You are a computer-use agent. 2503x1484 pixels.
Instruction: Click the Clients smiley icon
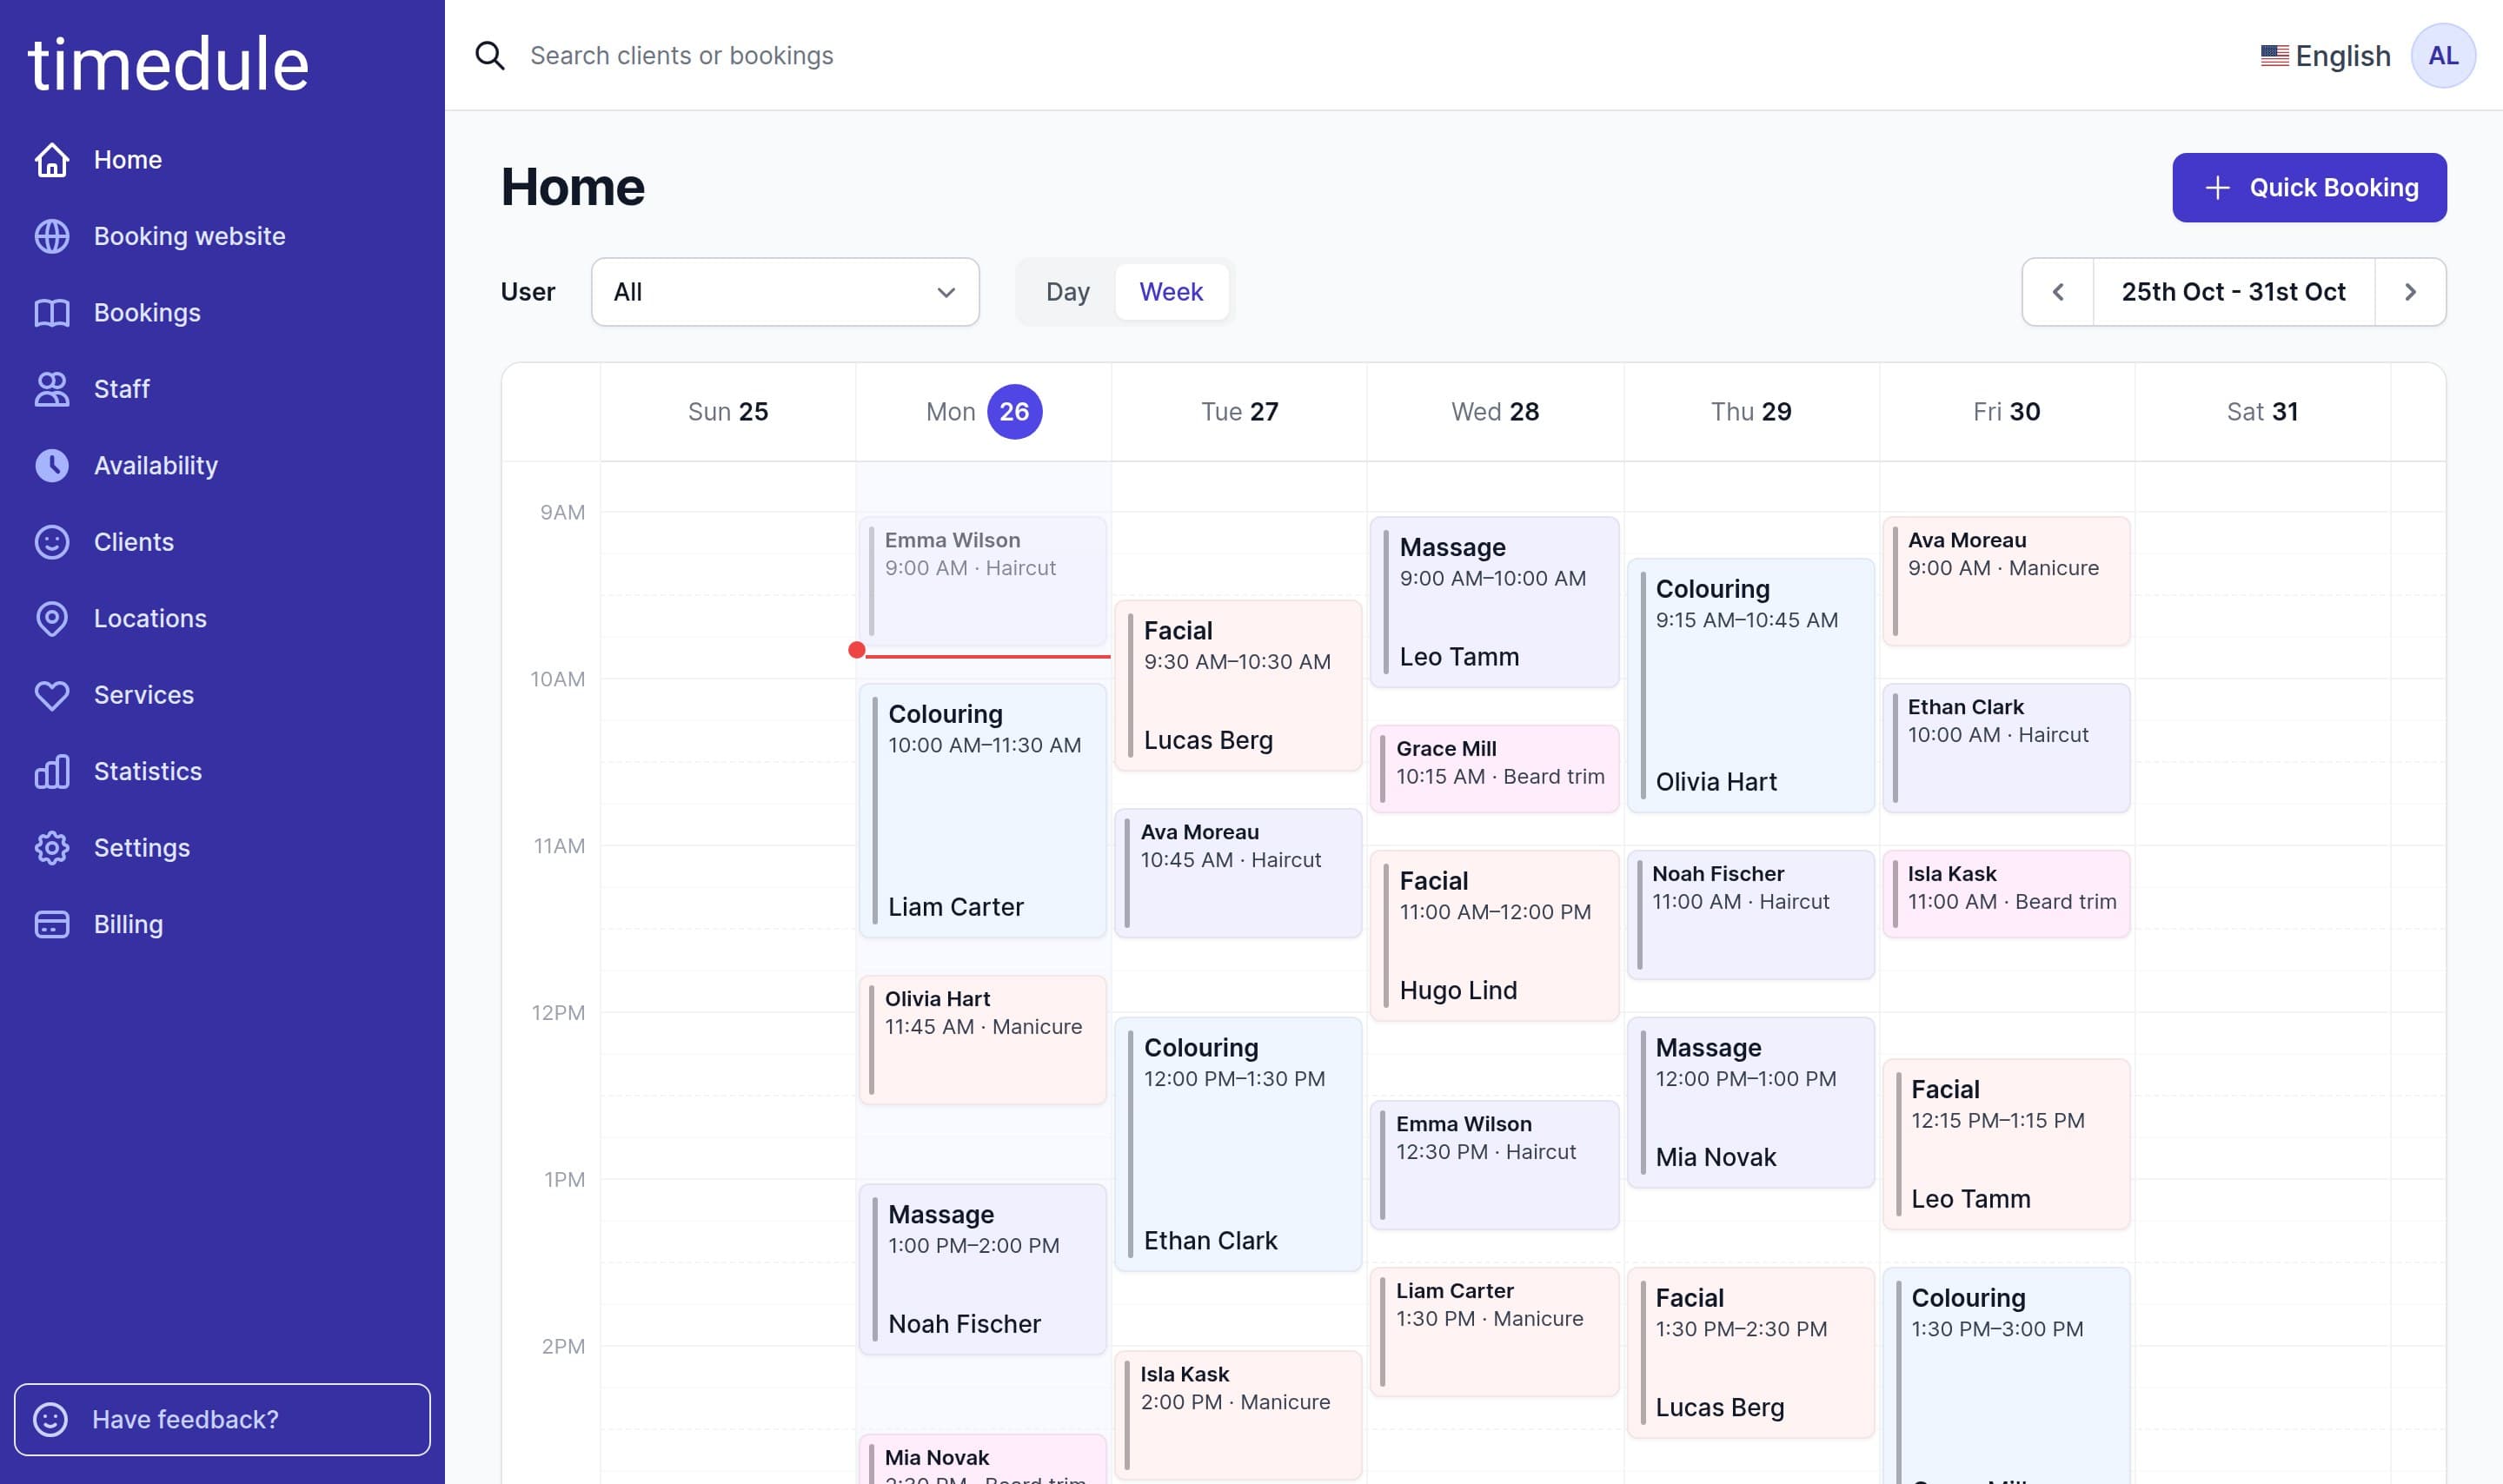tap(52, 542)
